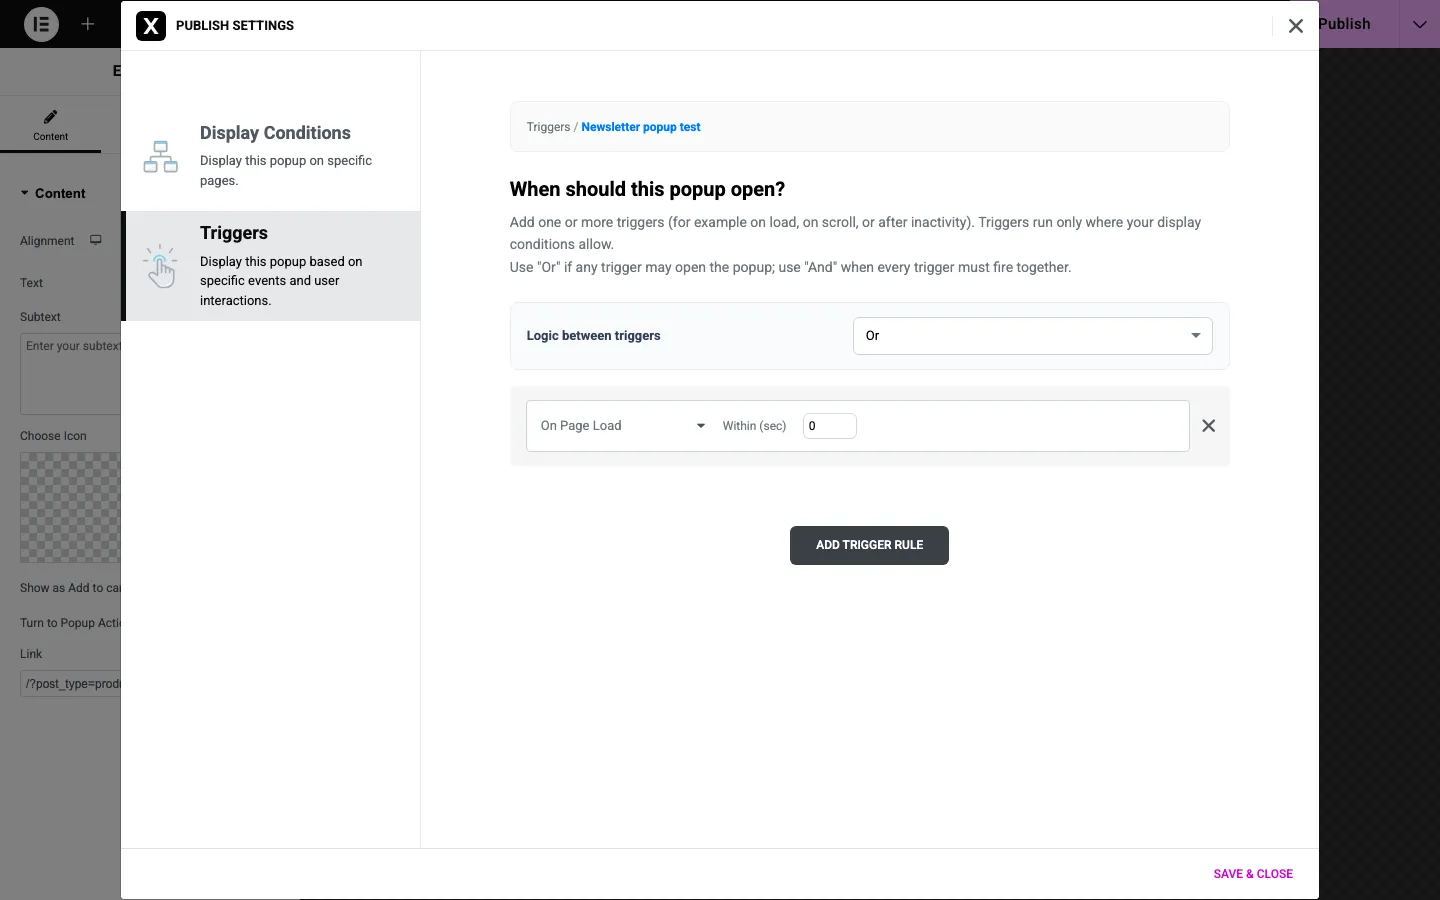1440x900 pixels.
Task: Click Save & Close
Action: pyautogui.click(x=1253, y=874)
